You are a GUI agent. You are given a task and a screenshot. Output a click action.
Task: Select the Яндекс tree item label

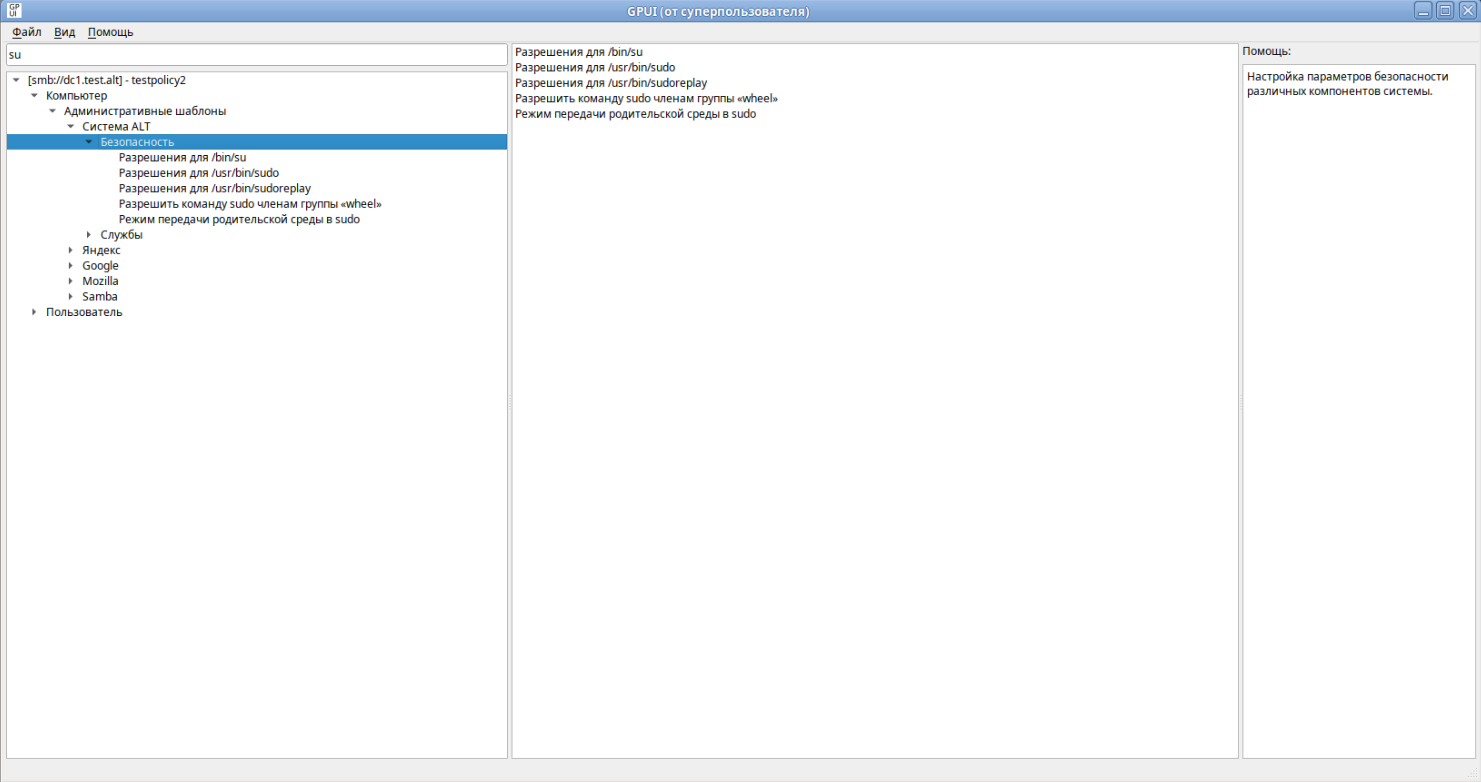101,250
